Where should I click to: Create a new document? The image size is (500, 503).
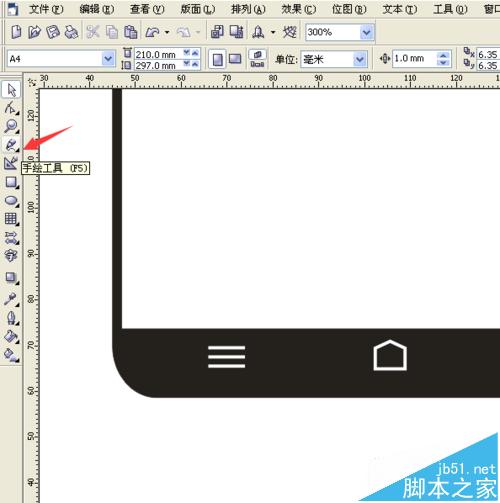coord(16,32)
